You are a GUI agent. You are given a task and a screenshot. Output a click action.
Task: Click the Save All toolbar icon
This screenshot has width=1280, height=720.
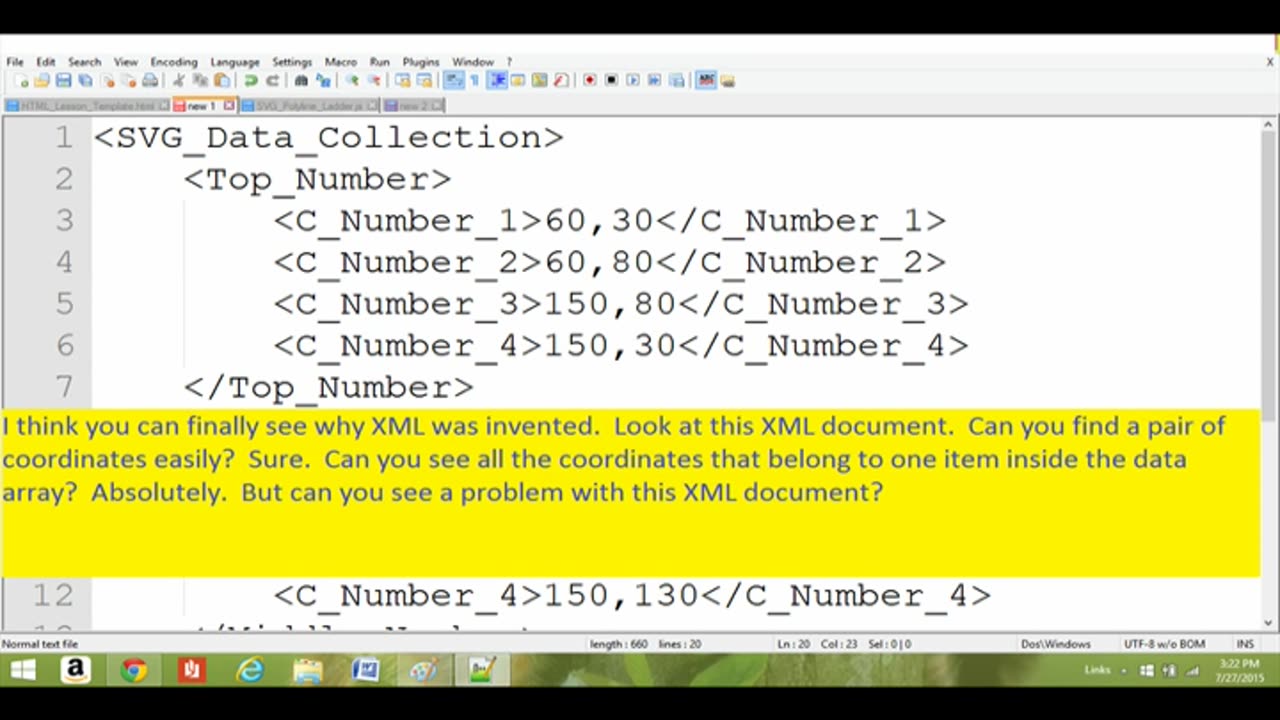85,81
